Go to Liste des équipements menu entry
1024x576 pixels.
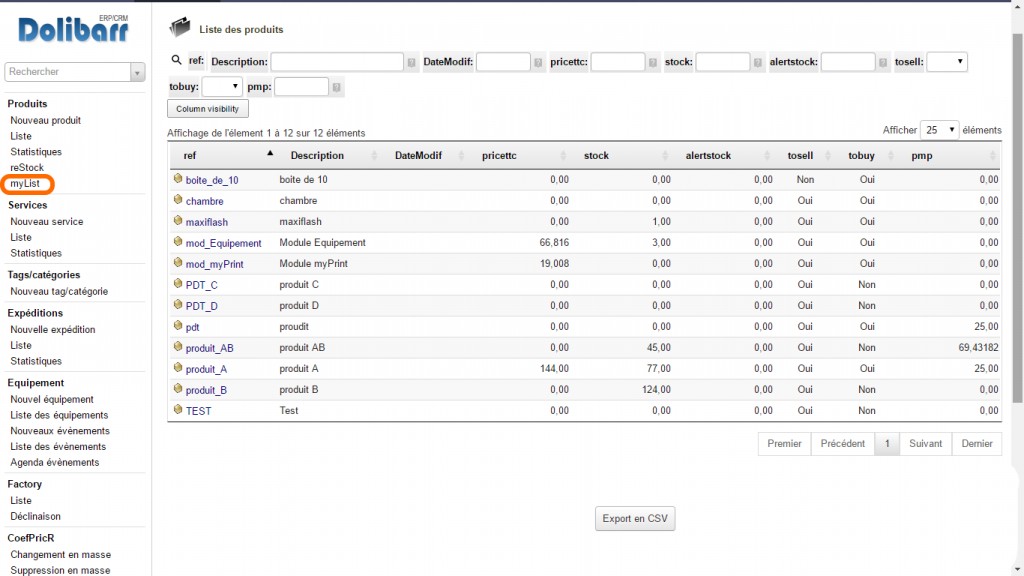(58, 415)
